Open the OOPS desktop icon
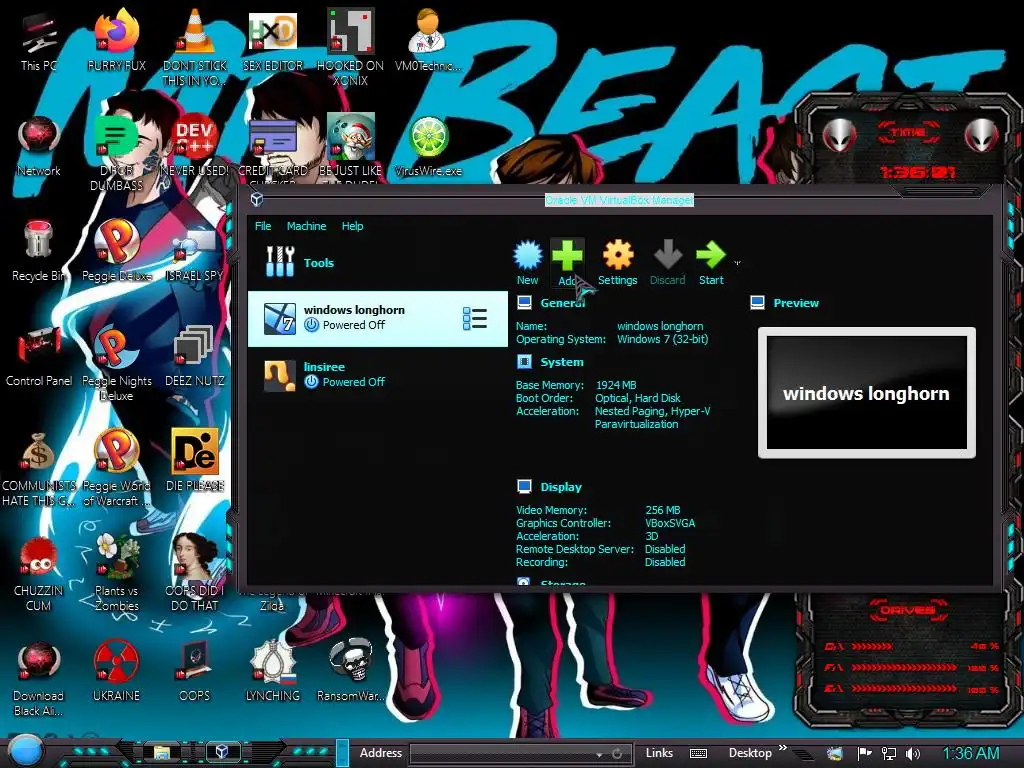 (195, 661)
